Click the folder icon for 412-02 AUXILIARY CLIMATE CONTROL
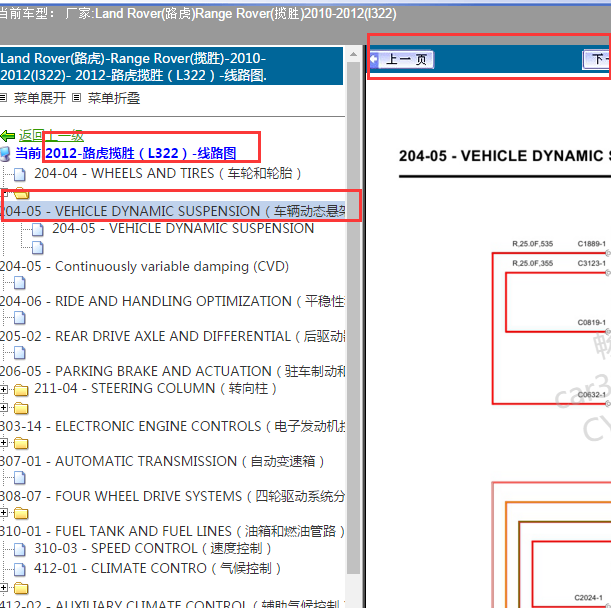611x608 pixels. (21, 588)
